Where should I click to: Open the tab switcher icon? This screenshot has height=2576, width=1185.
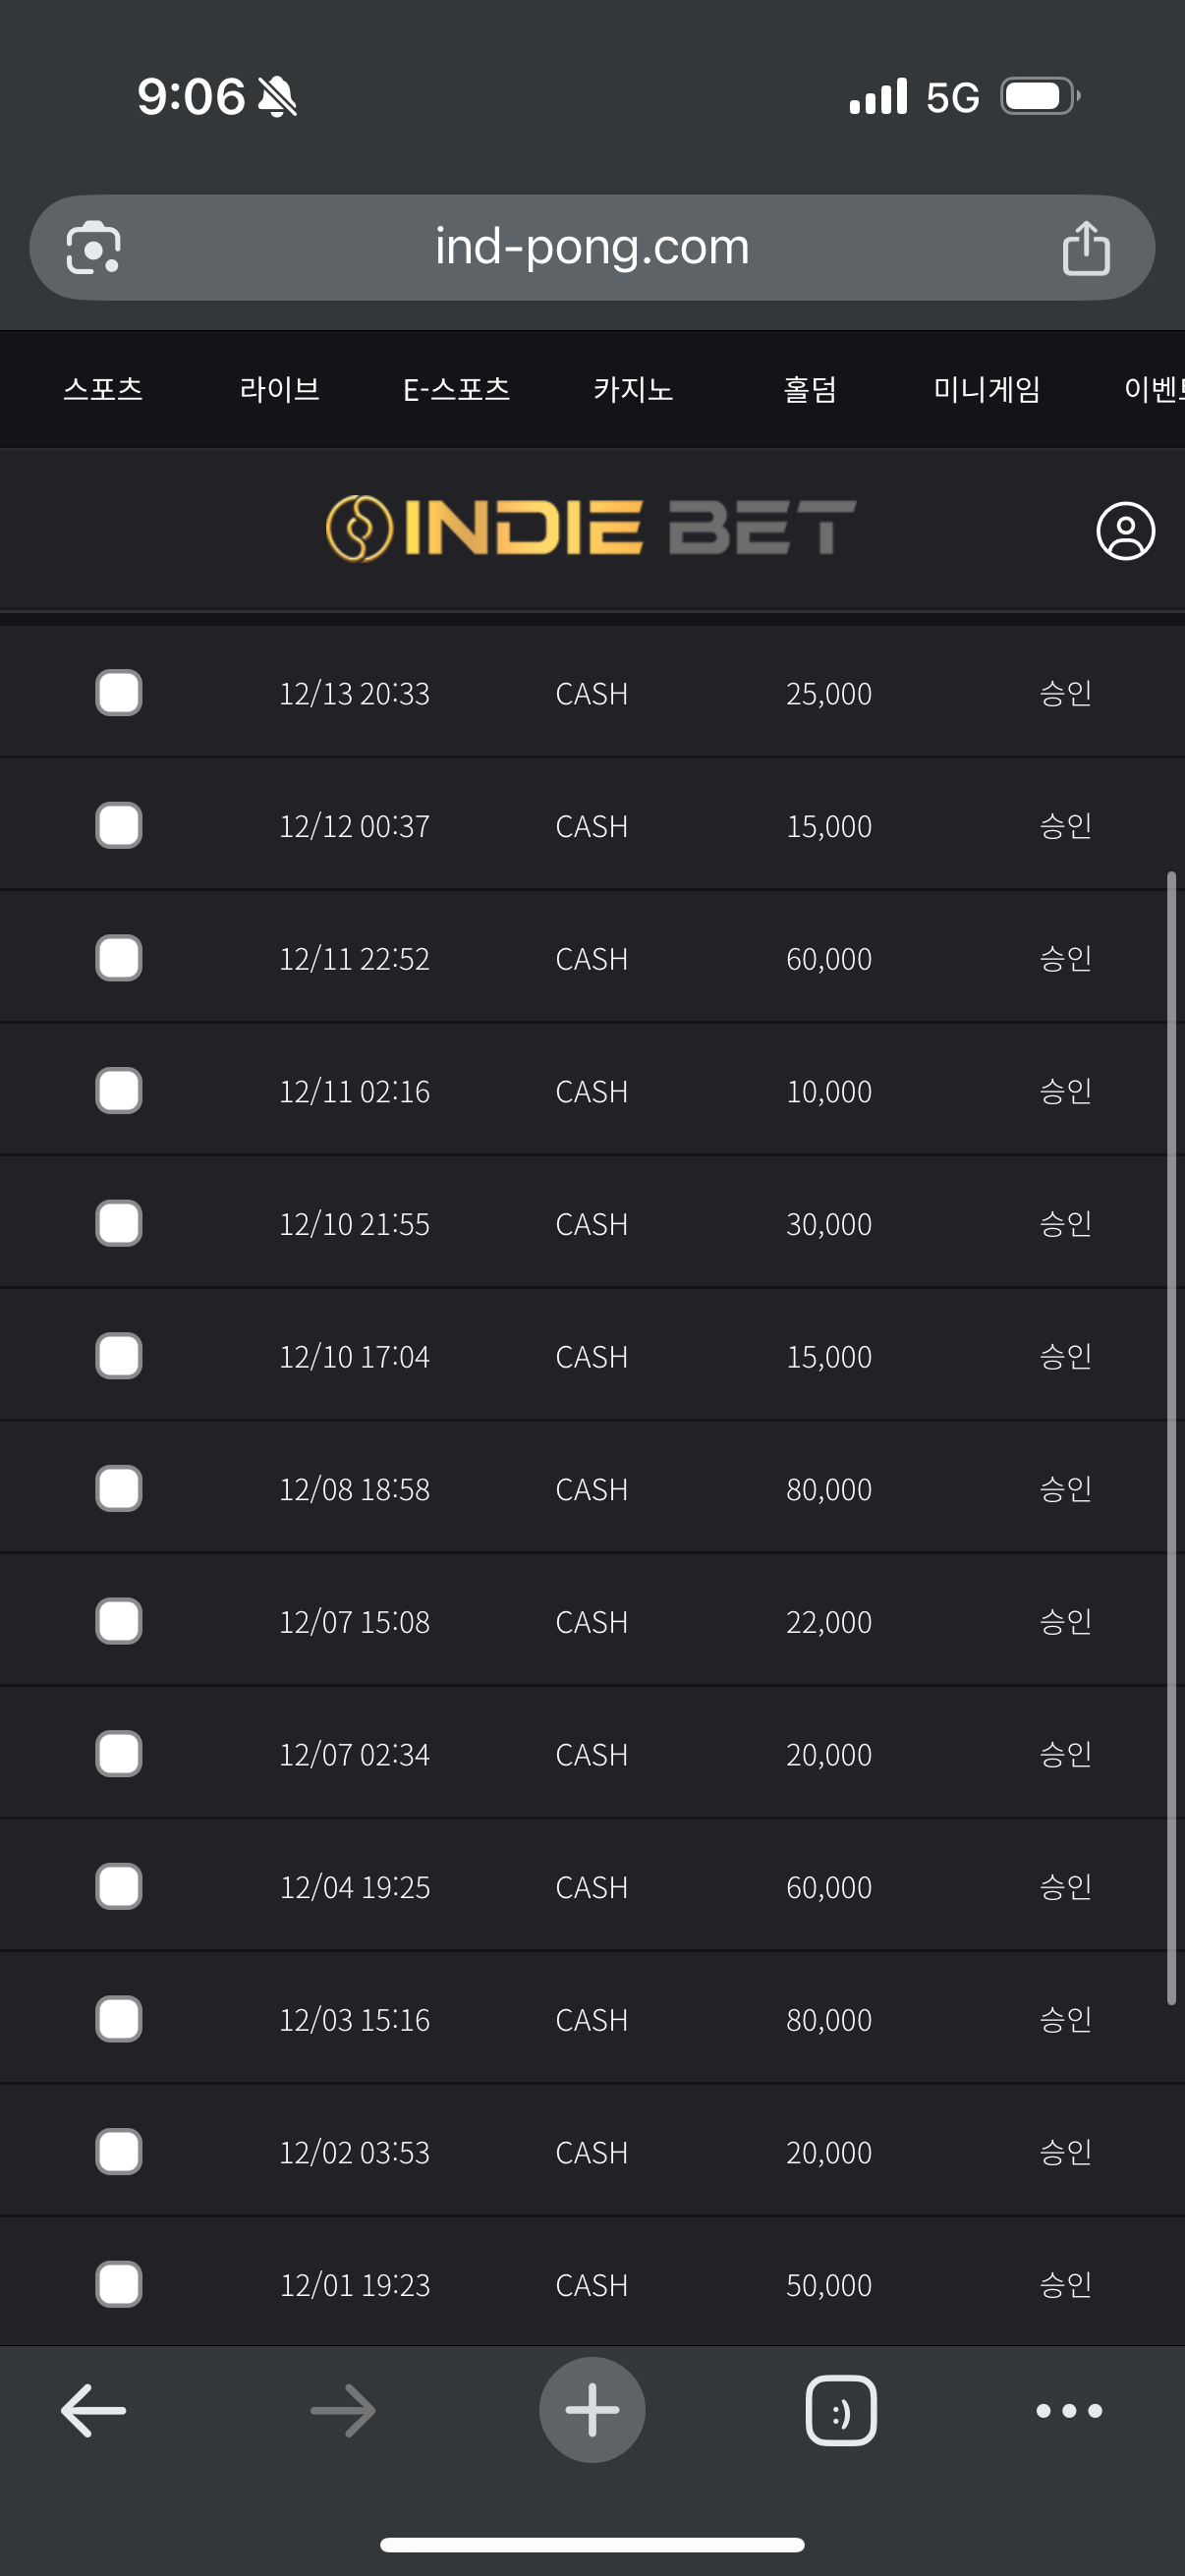click(x=840, y=2410)
